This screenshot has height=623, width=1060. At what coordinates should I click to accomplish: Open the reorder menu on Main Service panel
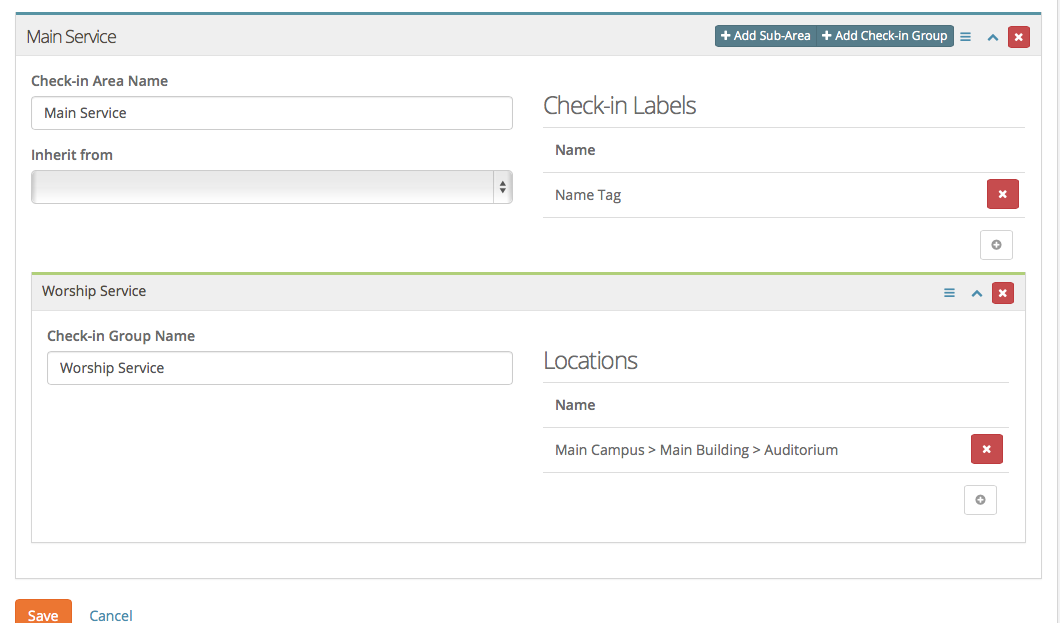pos(965,36)
